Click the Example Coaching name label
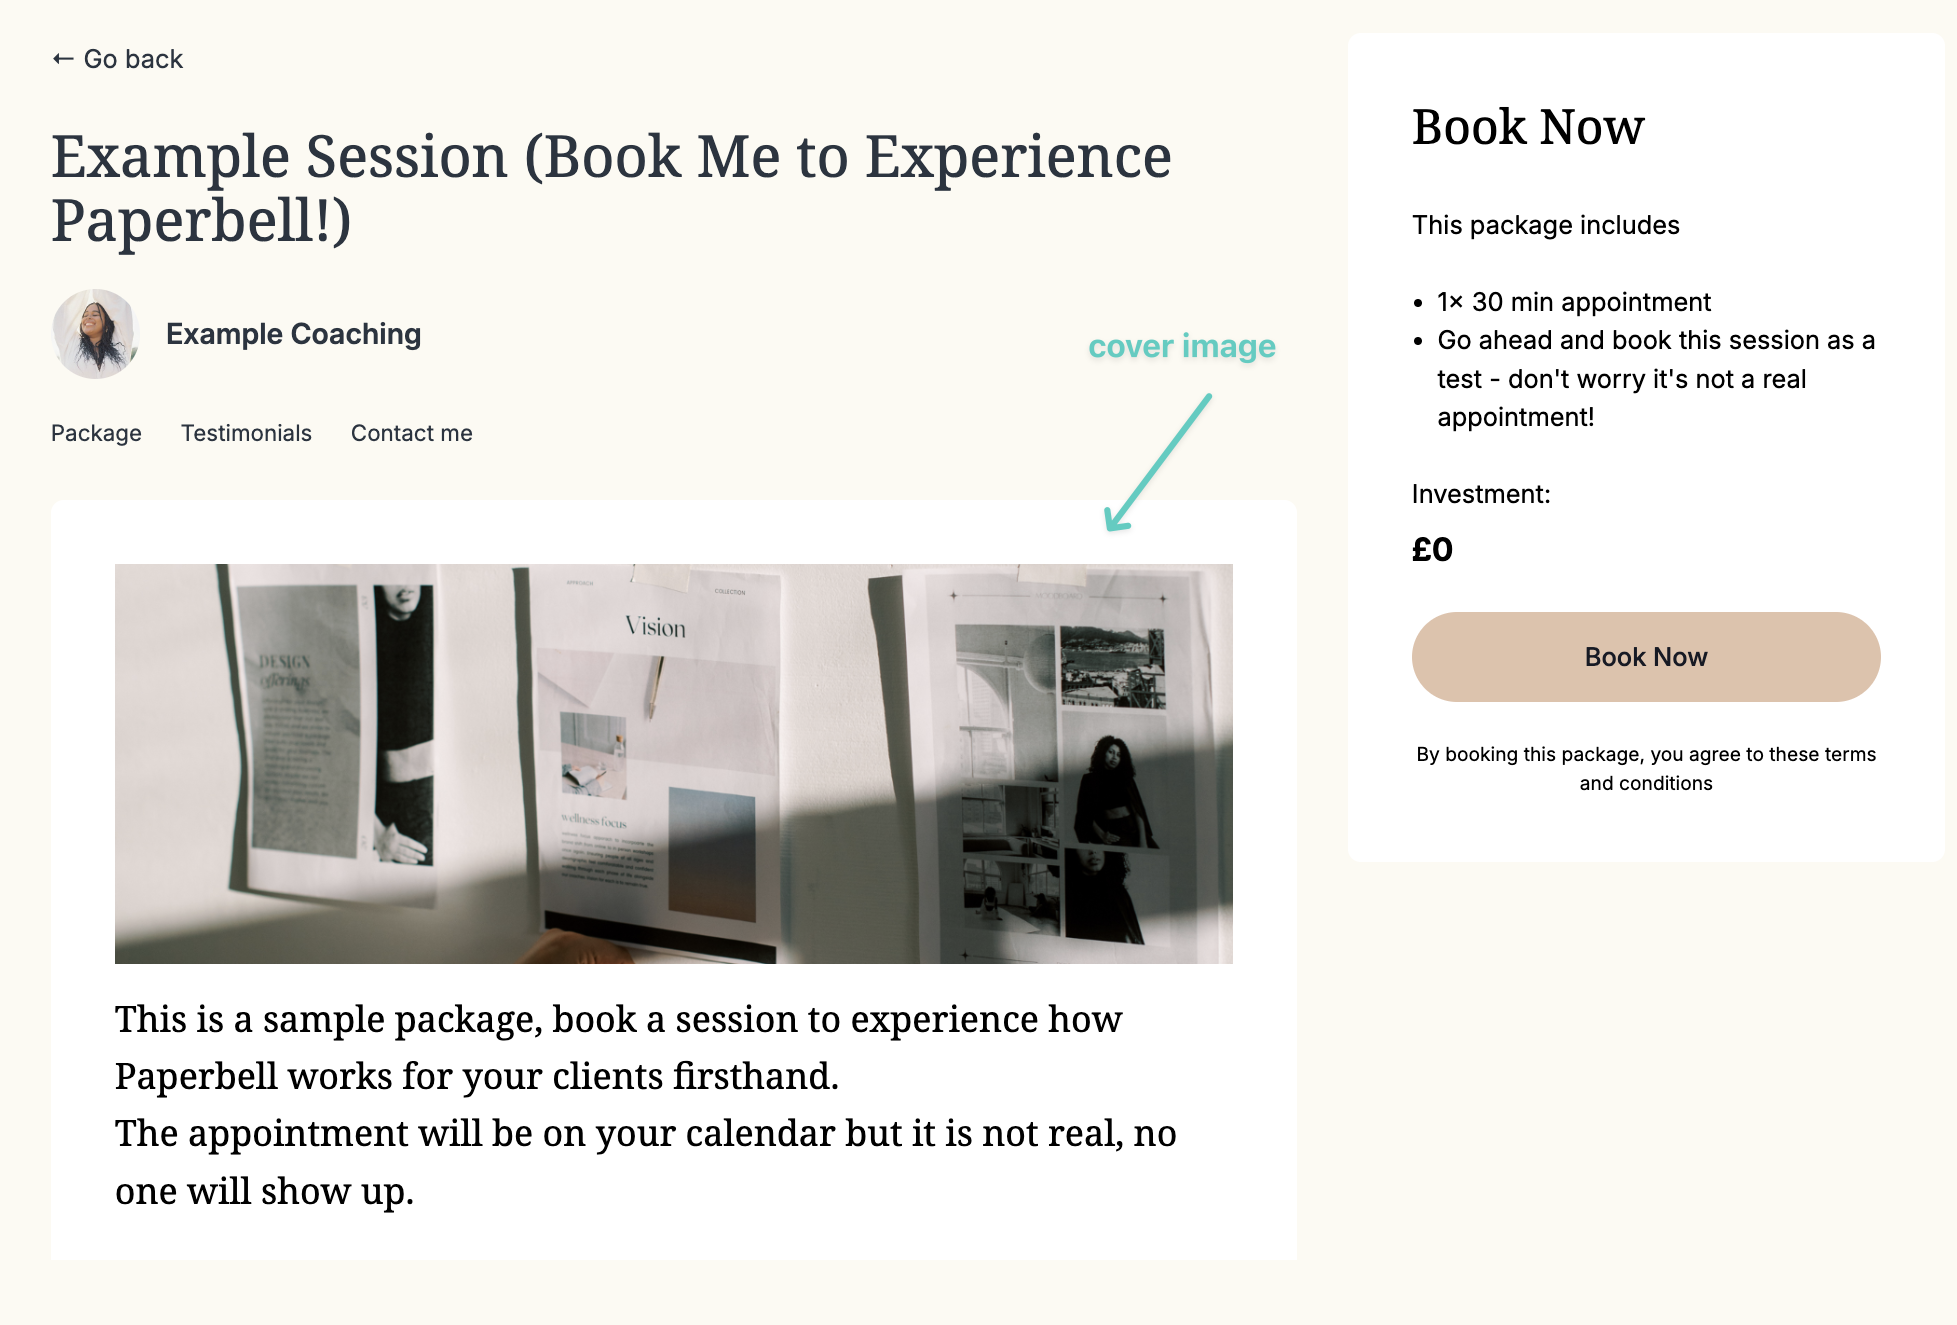The height and width of the screenshot is (1325, 1957). click(x=294, y=333)
